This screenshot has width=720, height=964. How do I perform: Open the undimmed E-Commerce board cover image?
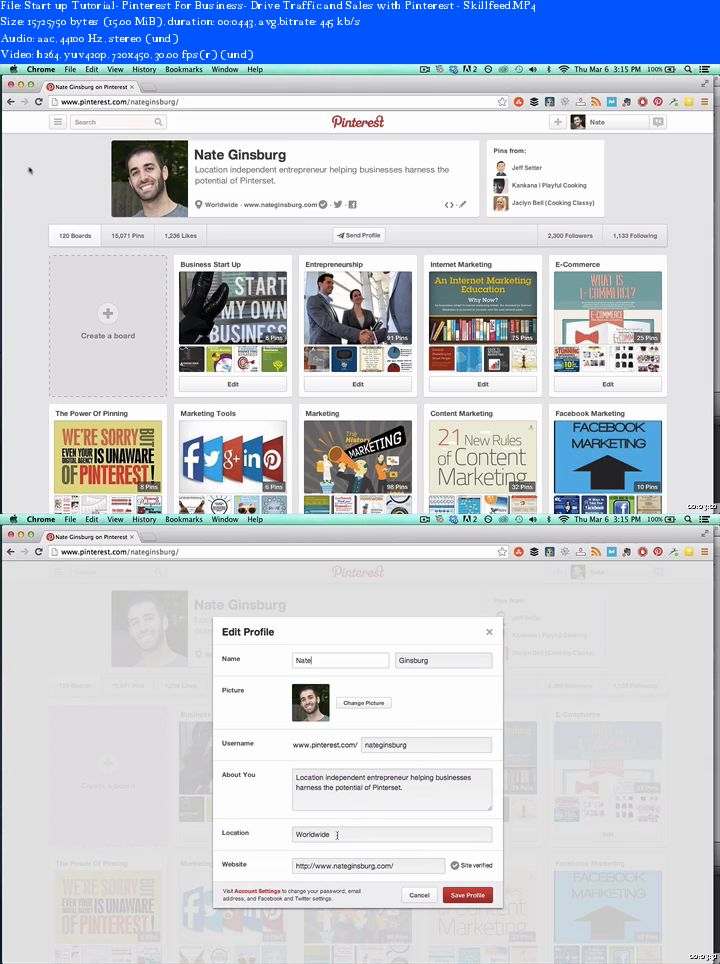pyautogui.click(x=607, y=308)
